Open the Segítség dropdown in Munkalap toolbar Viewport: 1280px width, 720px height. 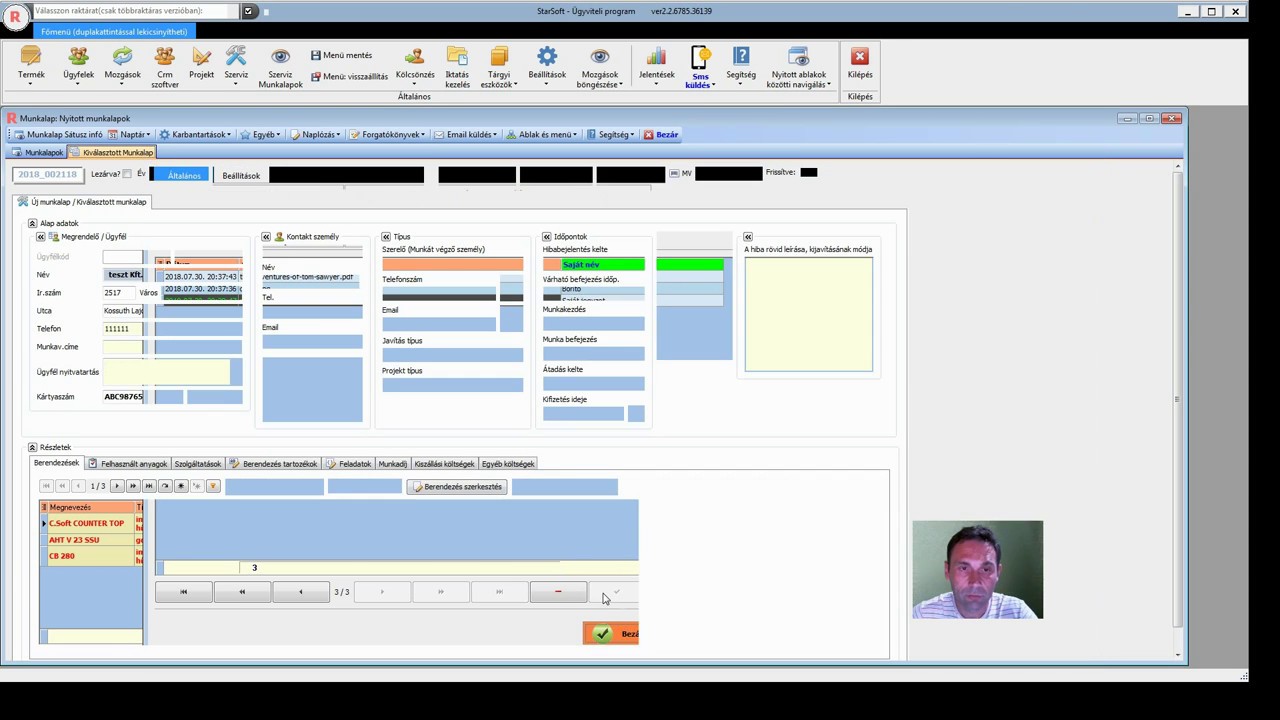click(610, 134)
